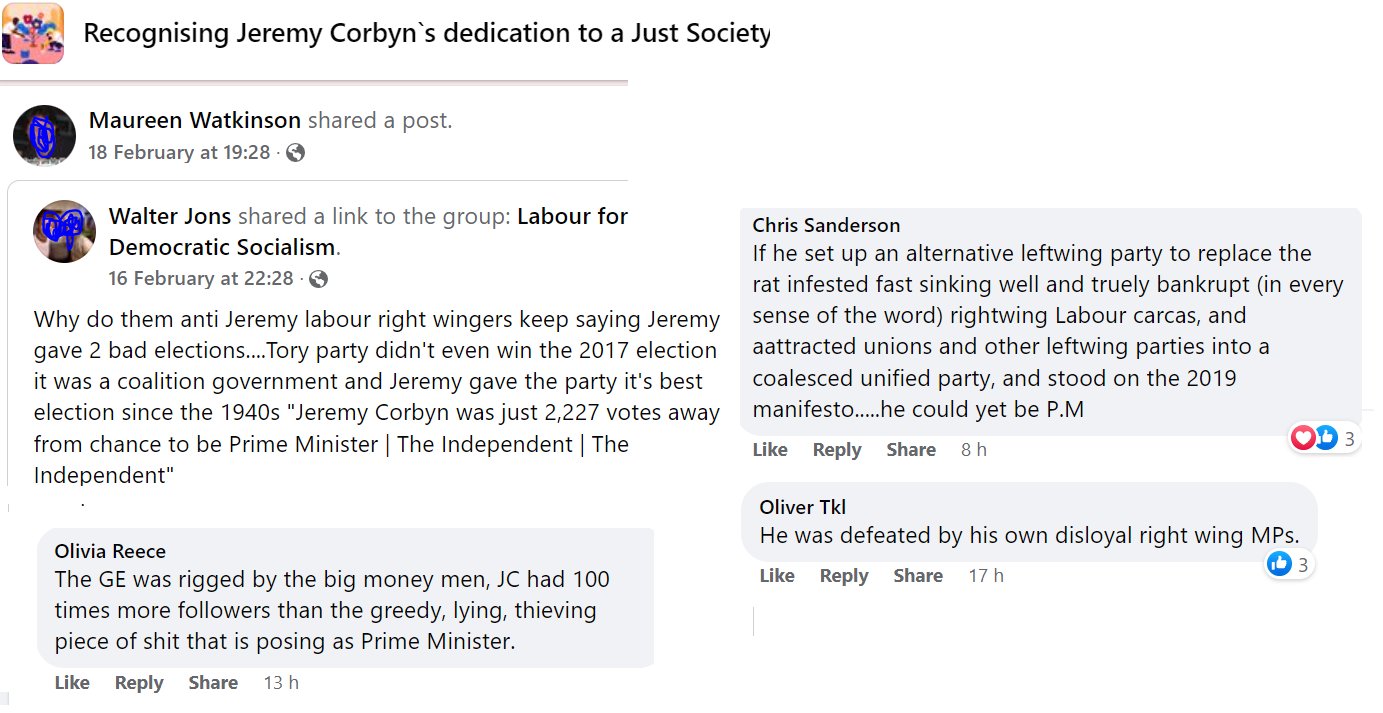This screenshot has height=713, width=1383.
Task: Click the globe icon beside 16 February timestamp
Action: coord(318,279)
